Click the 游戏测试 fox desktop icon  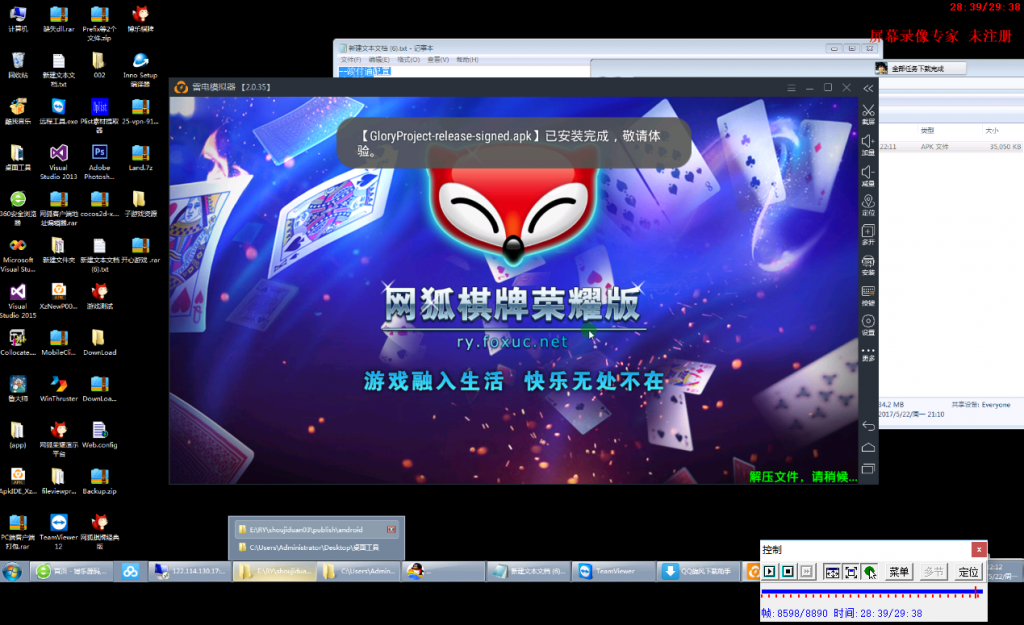99,296
